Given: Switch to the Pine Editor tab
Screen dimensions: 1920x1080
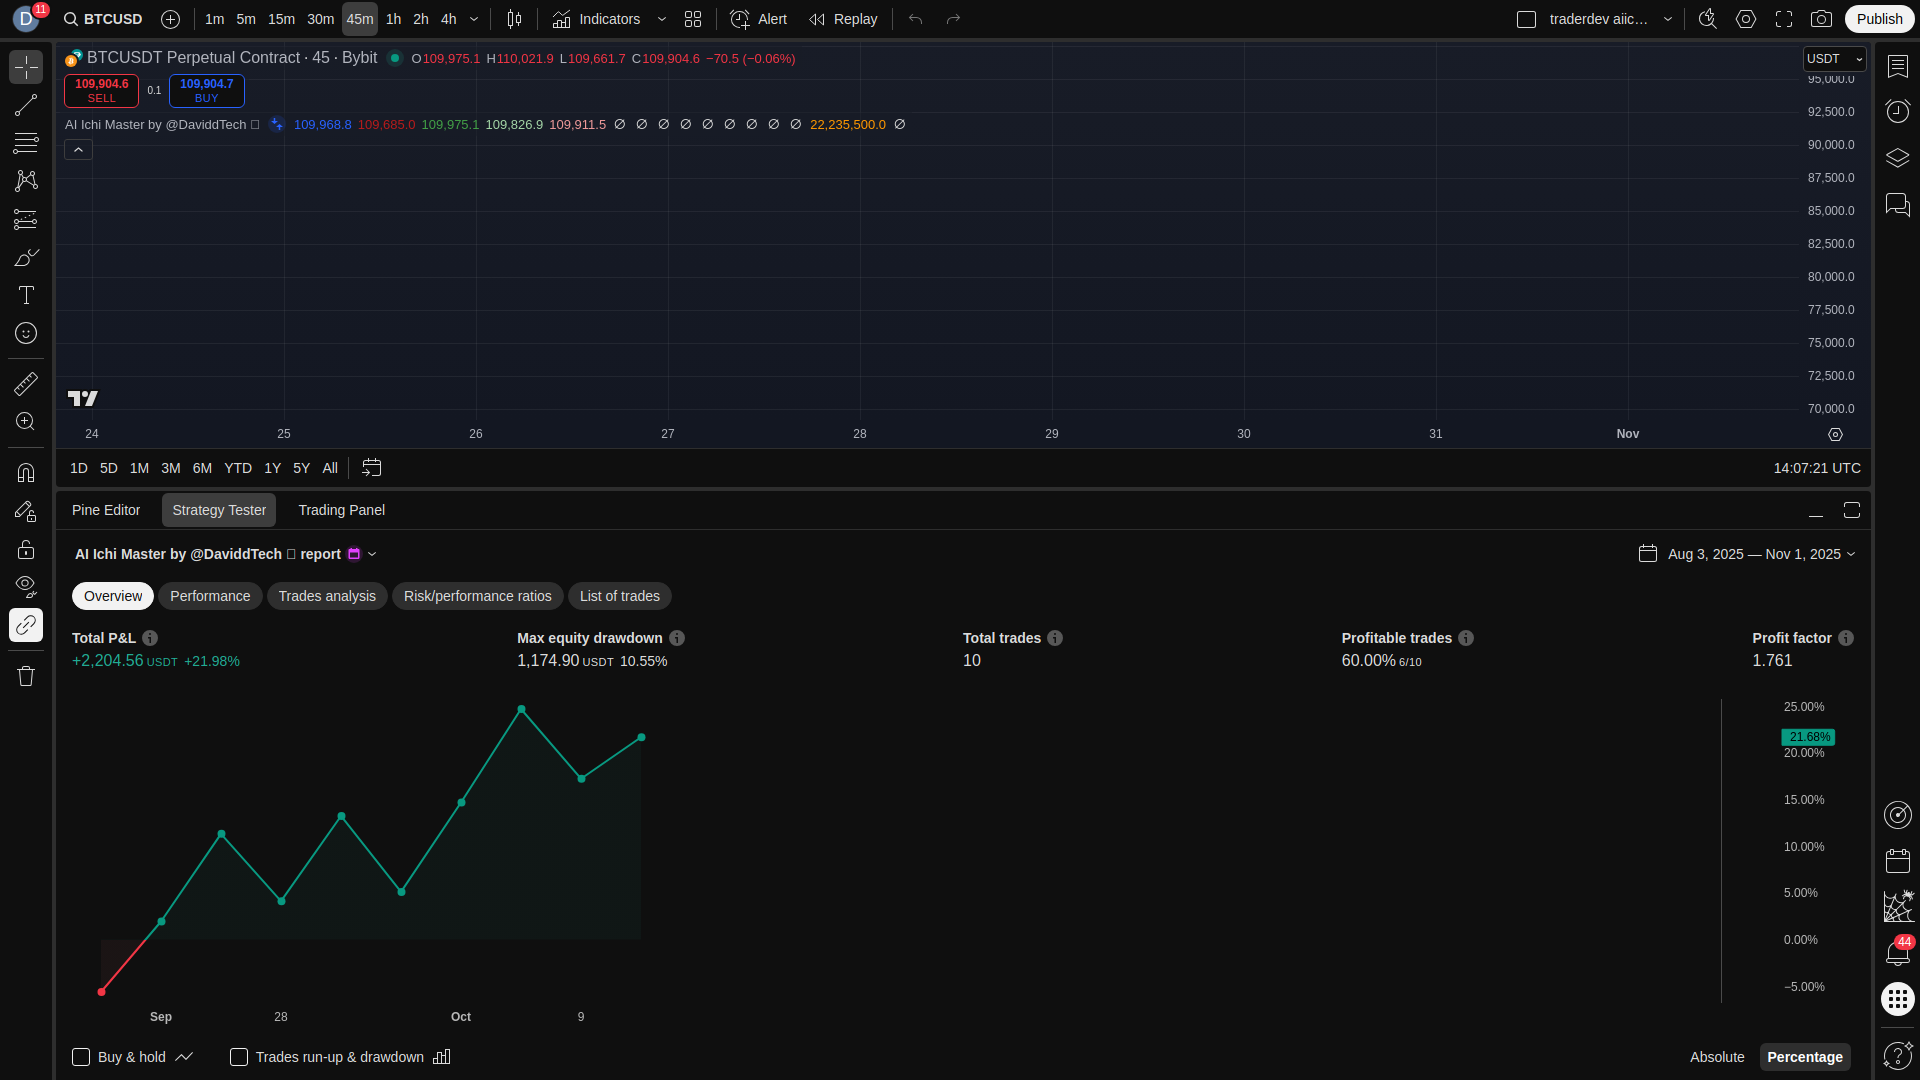Looking at the screenshot, I should (106, 510).
